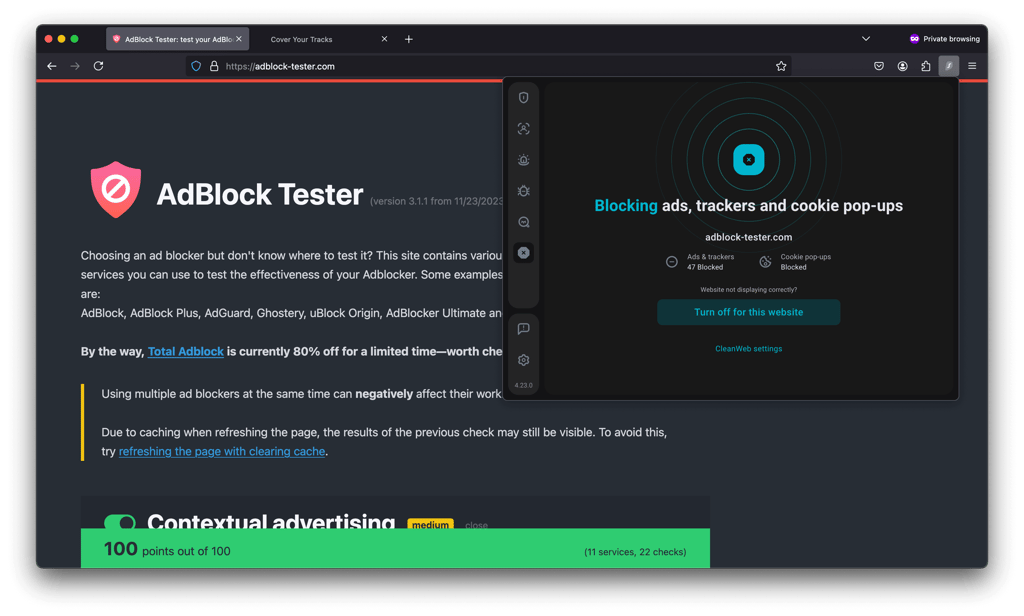Open the Alert siren icon in sidebar
This screenshot has height=616, width=1024.
tap(523, 160)
